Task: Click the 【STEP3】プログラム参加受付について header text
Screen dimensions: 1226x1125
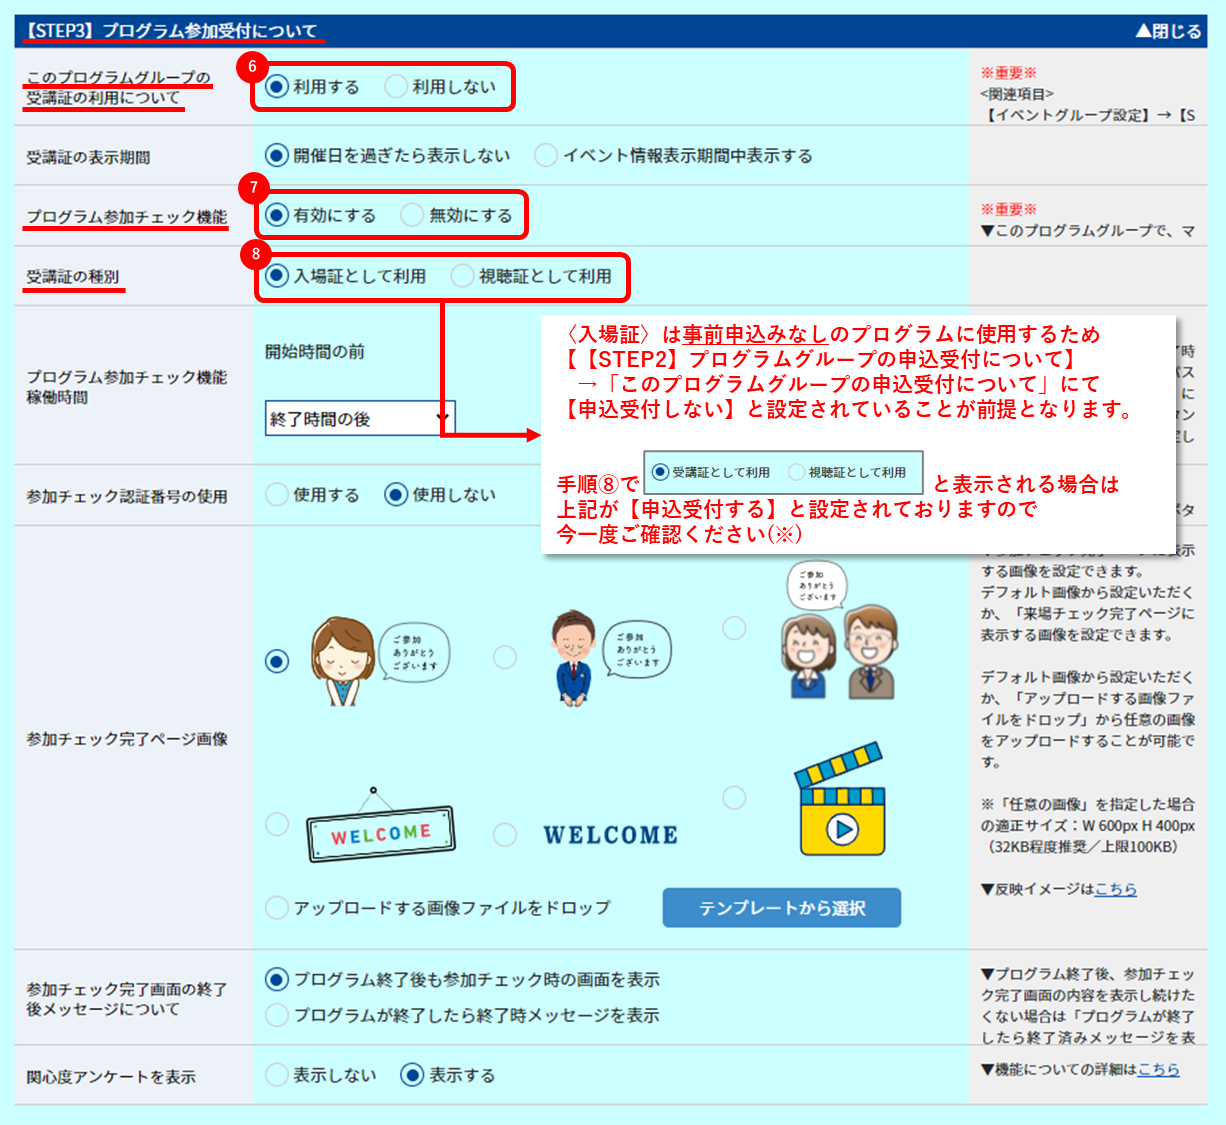Action: [170, 31]
